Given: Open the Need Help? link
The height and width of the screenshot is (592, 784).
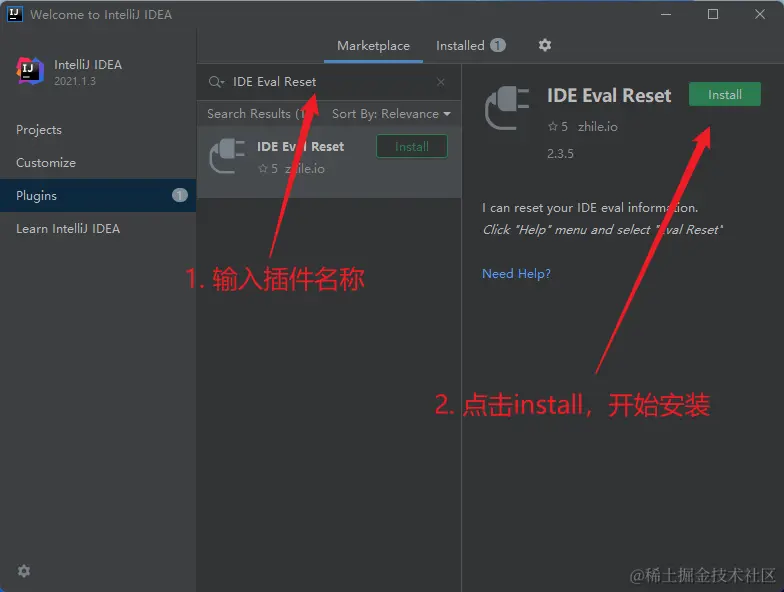Looking at the screenshot, I should pyautogui.click(x=516, y=274).
